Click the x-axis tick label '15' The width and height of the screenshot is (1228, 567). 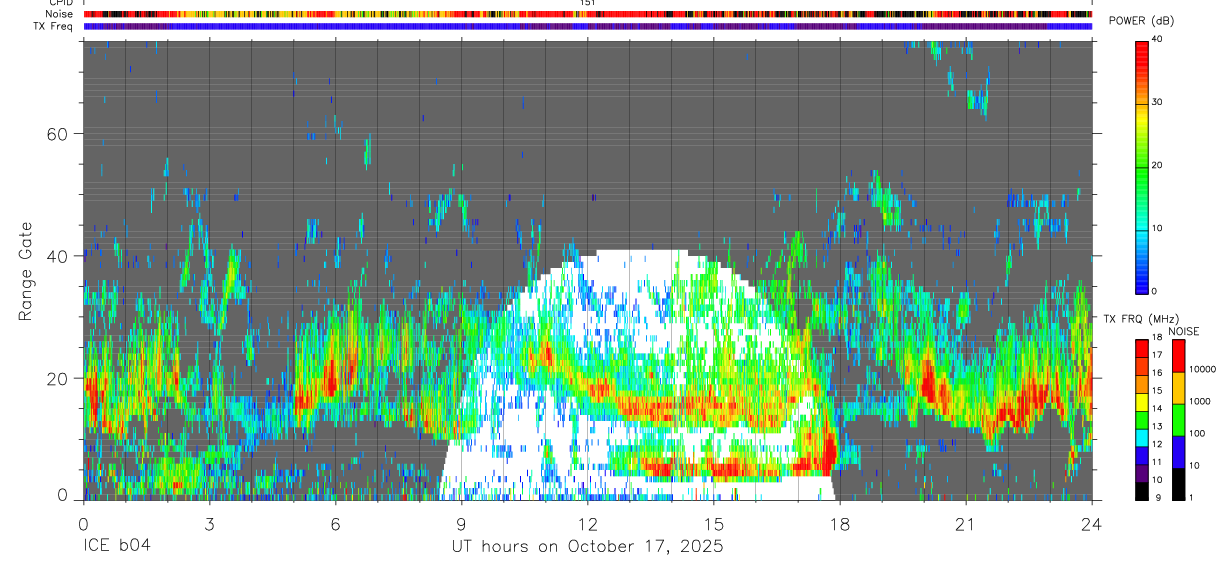tap(714, 524)
